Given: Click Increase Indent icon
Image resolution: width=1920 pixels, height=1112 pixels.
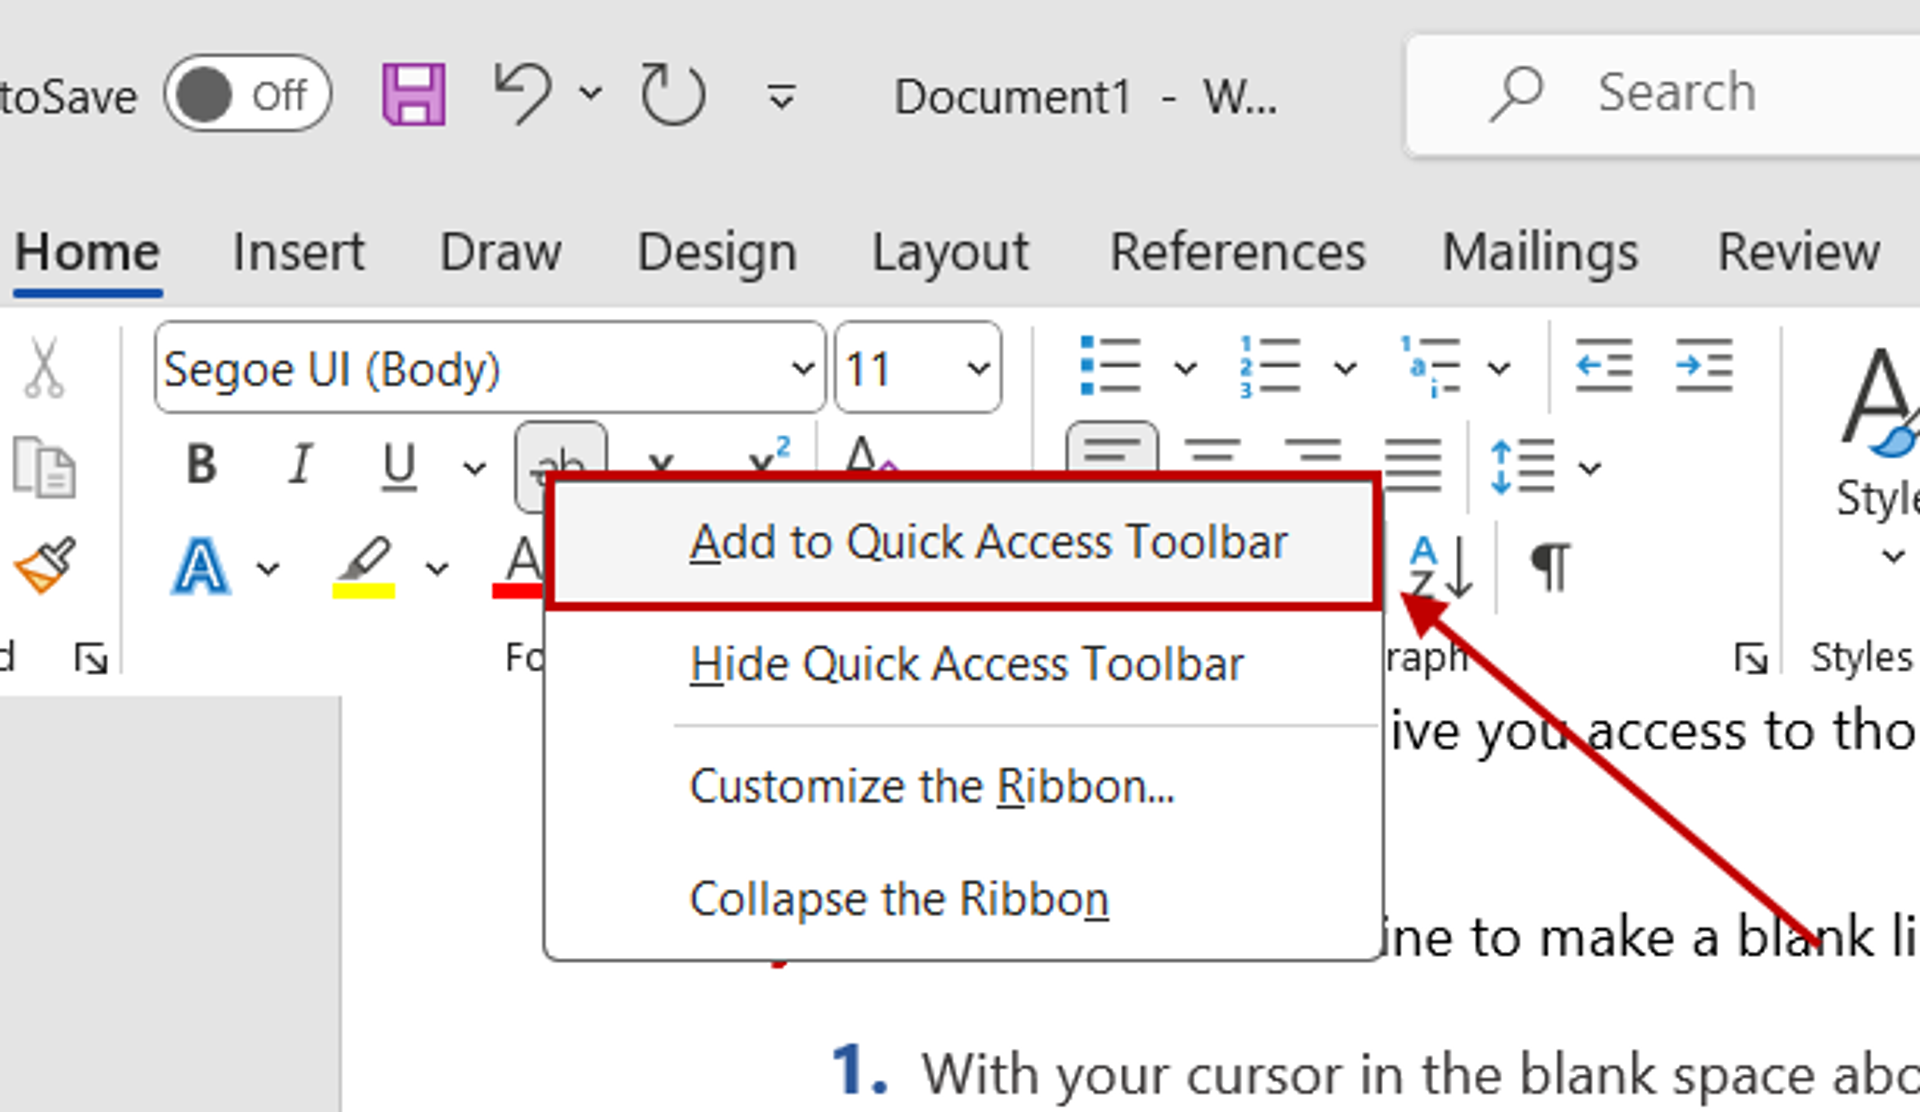Looking at the screenshot, I should click(1704, 366).
